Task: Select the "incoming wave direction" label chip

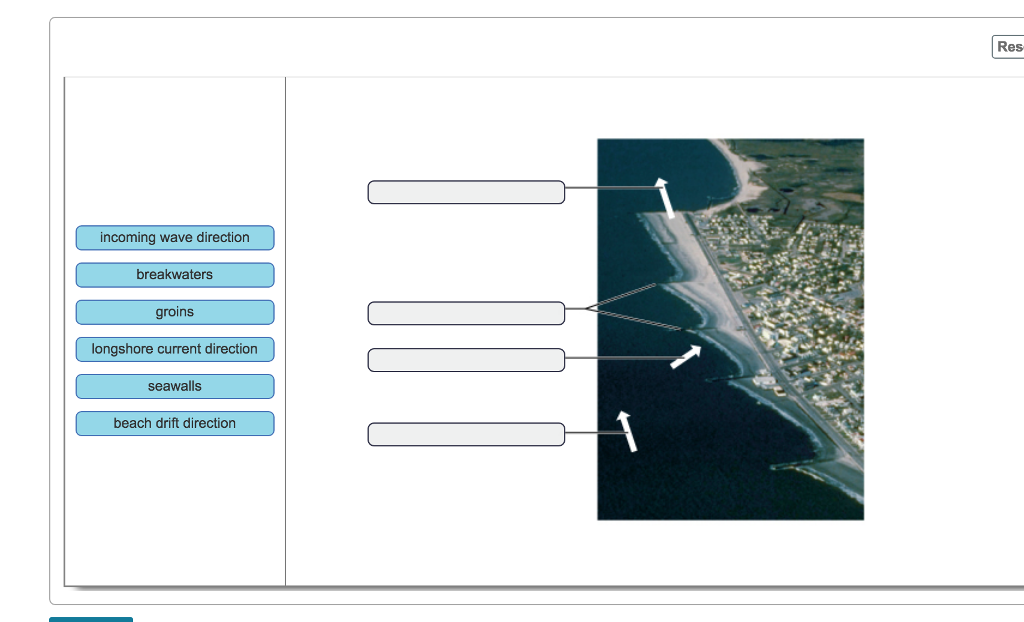Action: pyautogui.click(x=174, y=238)
